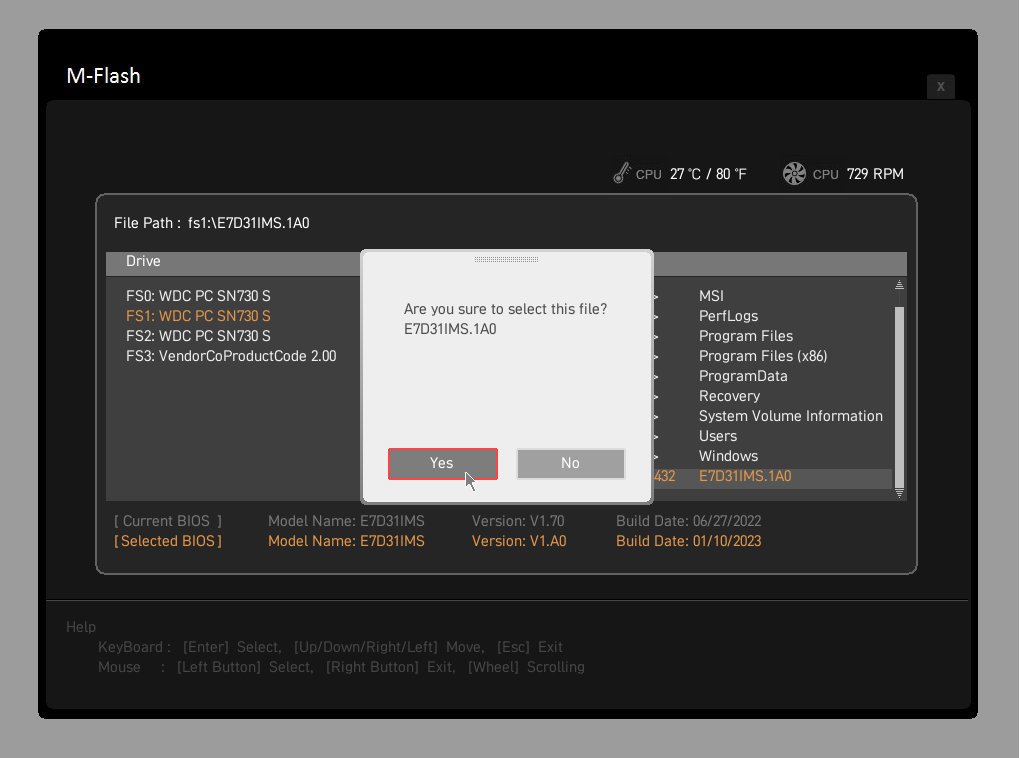The height and width of the screenshot is (758, 1020).
Task: Choose FS3: VendorCoProductCode 2.00 drive
Action: (x=231, y=356)
